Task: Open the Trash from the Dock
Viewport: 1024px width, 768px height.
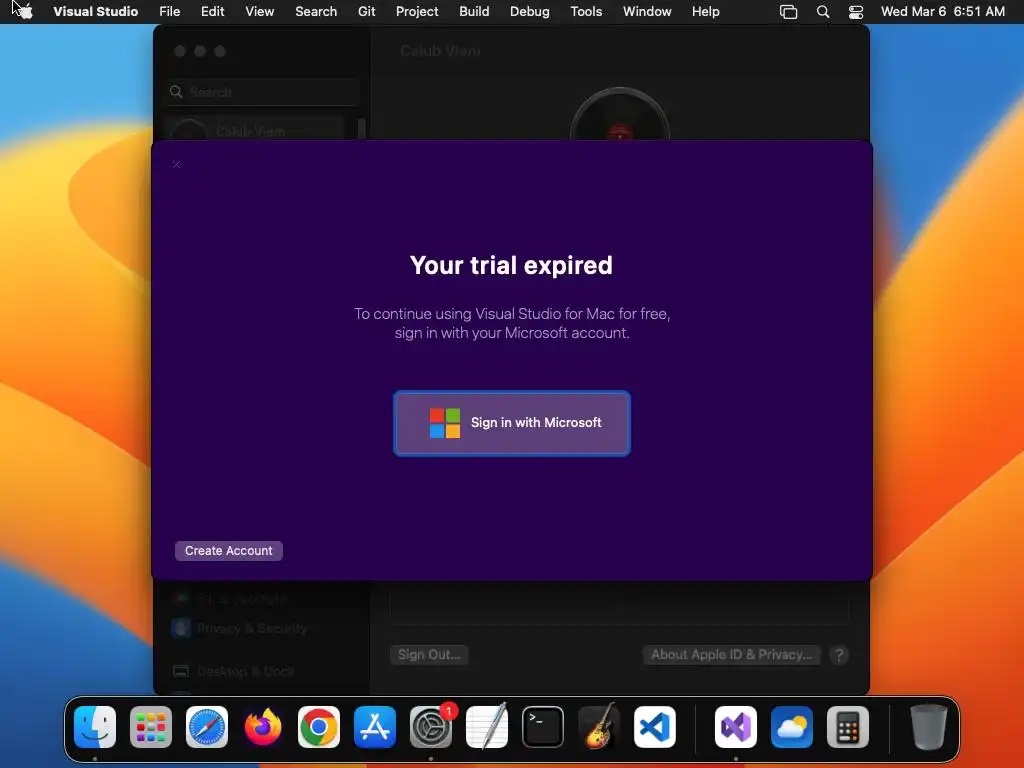Action: click(929, 727)
